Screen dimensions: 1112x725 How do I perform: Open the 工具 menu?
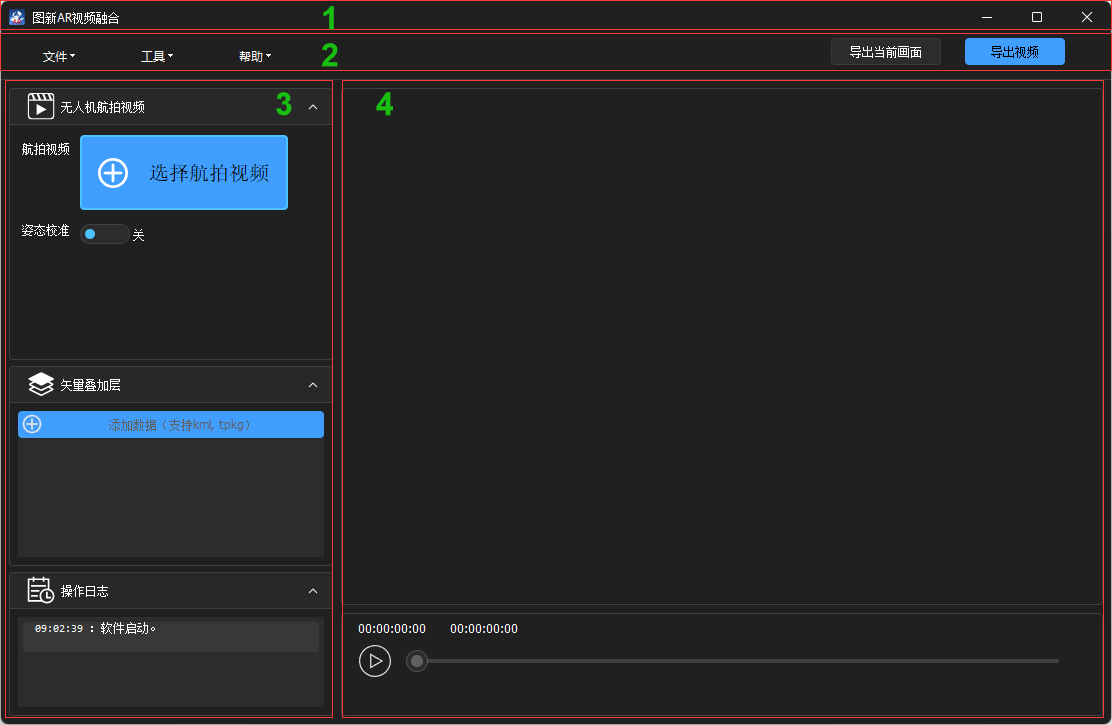[x=156, y=57]
